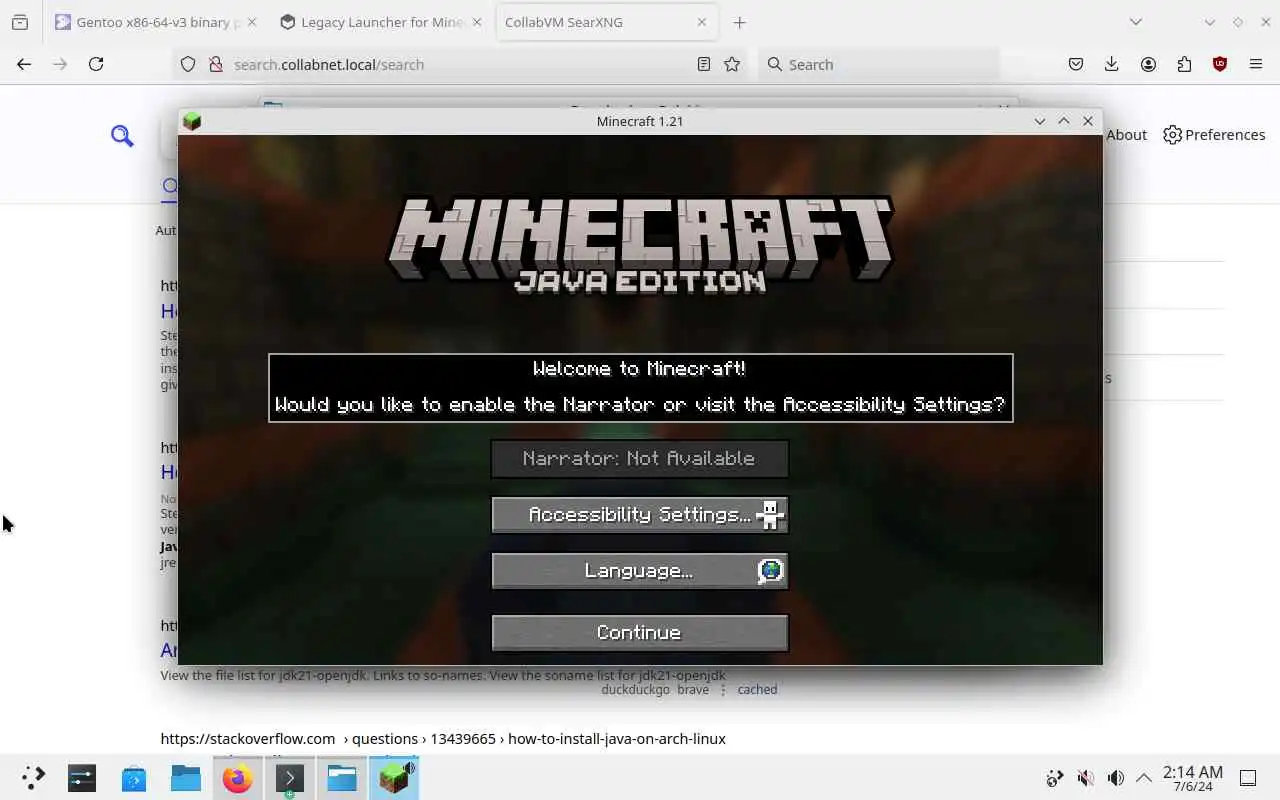The image size is (1280, 800).
Task: Switch to the open file manager window in taskbar
Action: pos(342,777)
